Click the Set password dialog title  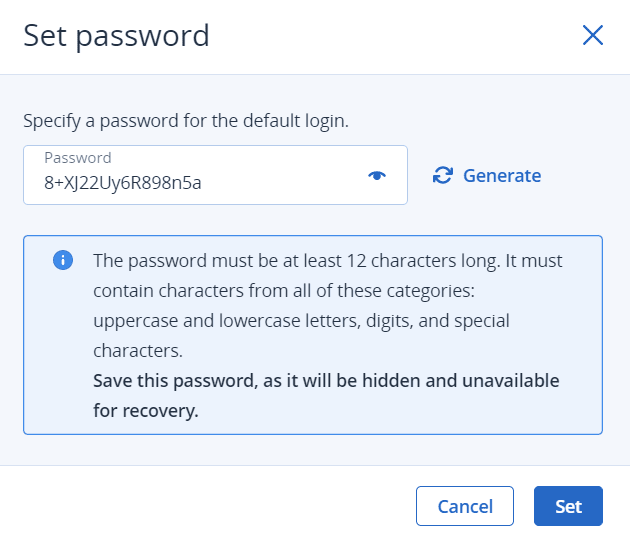click(x=116, y=36)
